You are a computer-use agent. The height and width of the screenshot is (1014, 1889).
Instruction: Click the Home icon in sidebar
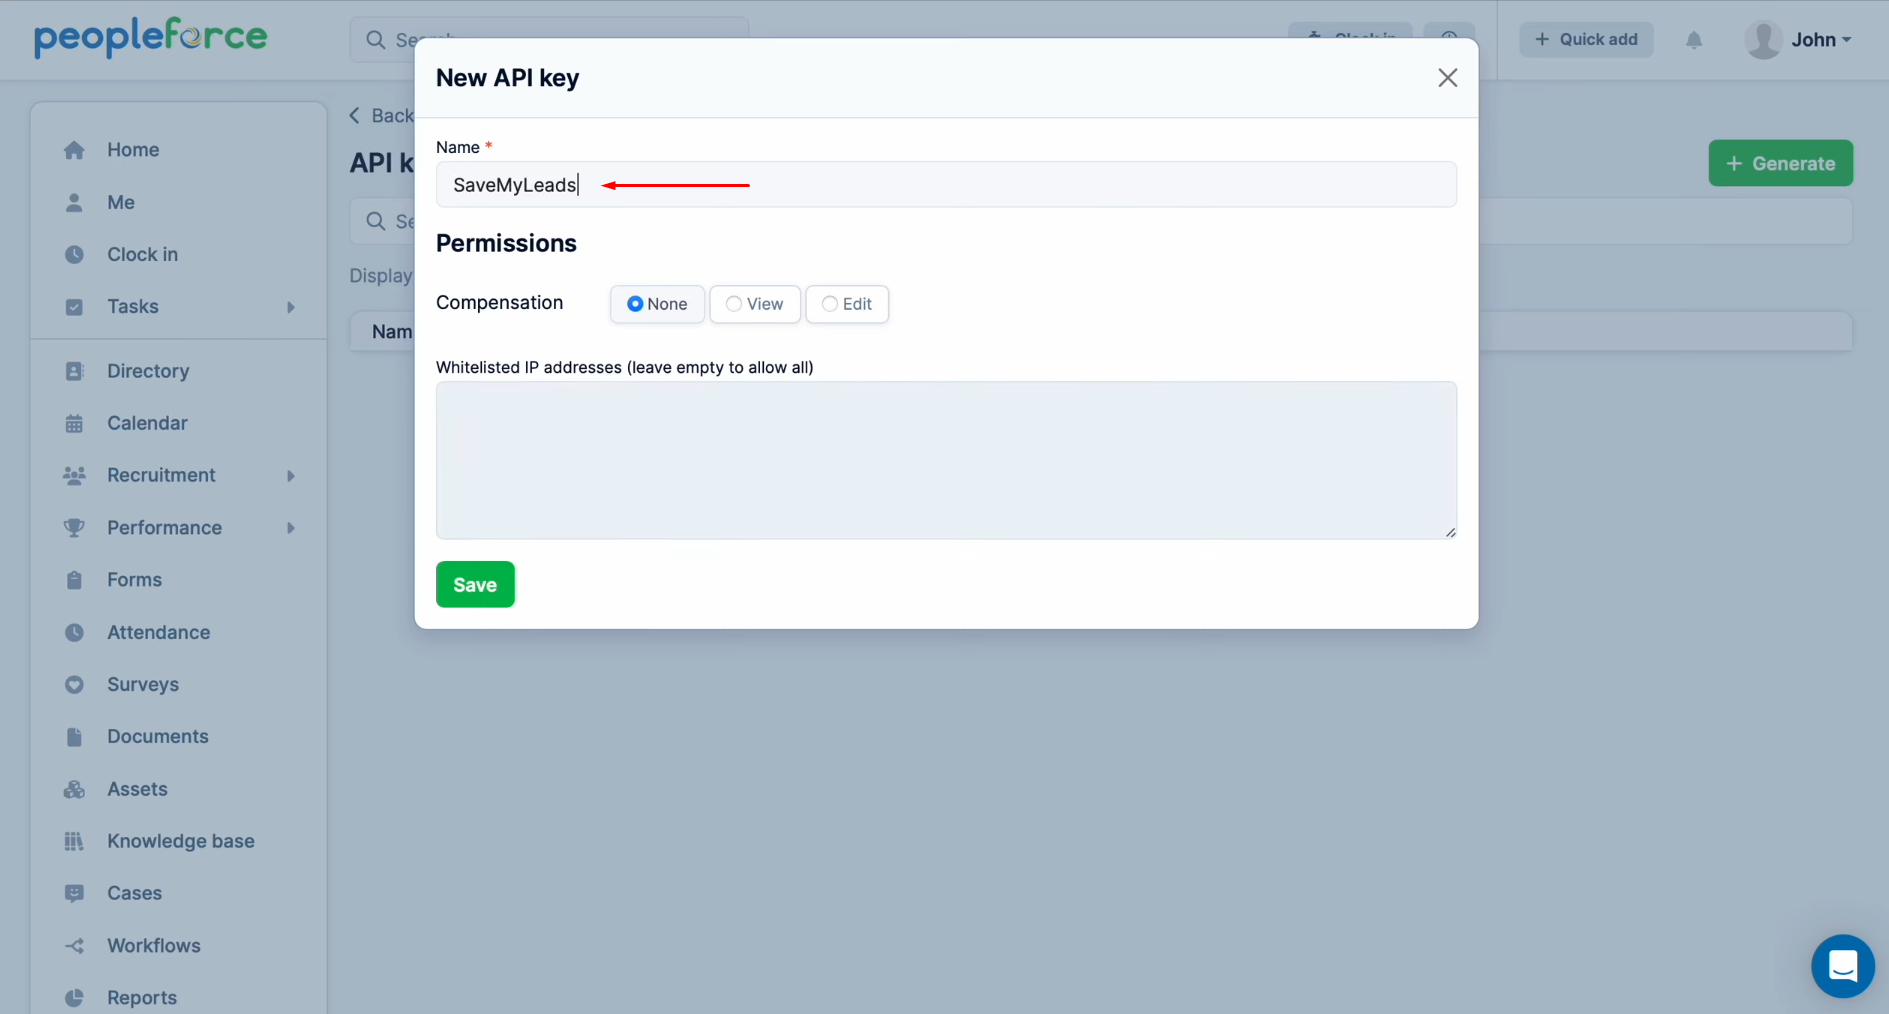(74, 150)
